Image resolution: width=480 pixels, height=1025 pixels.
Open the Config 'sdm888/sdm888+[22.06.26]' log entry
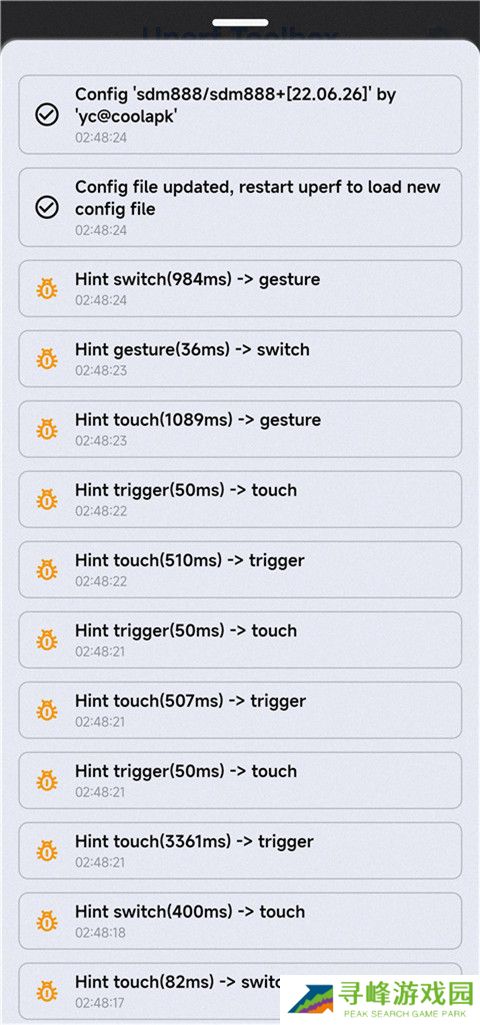tap(240, 114)
